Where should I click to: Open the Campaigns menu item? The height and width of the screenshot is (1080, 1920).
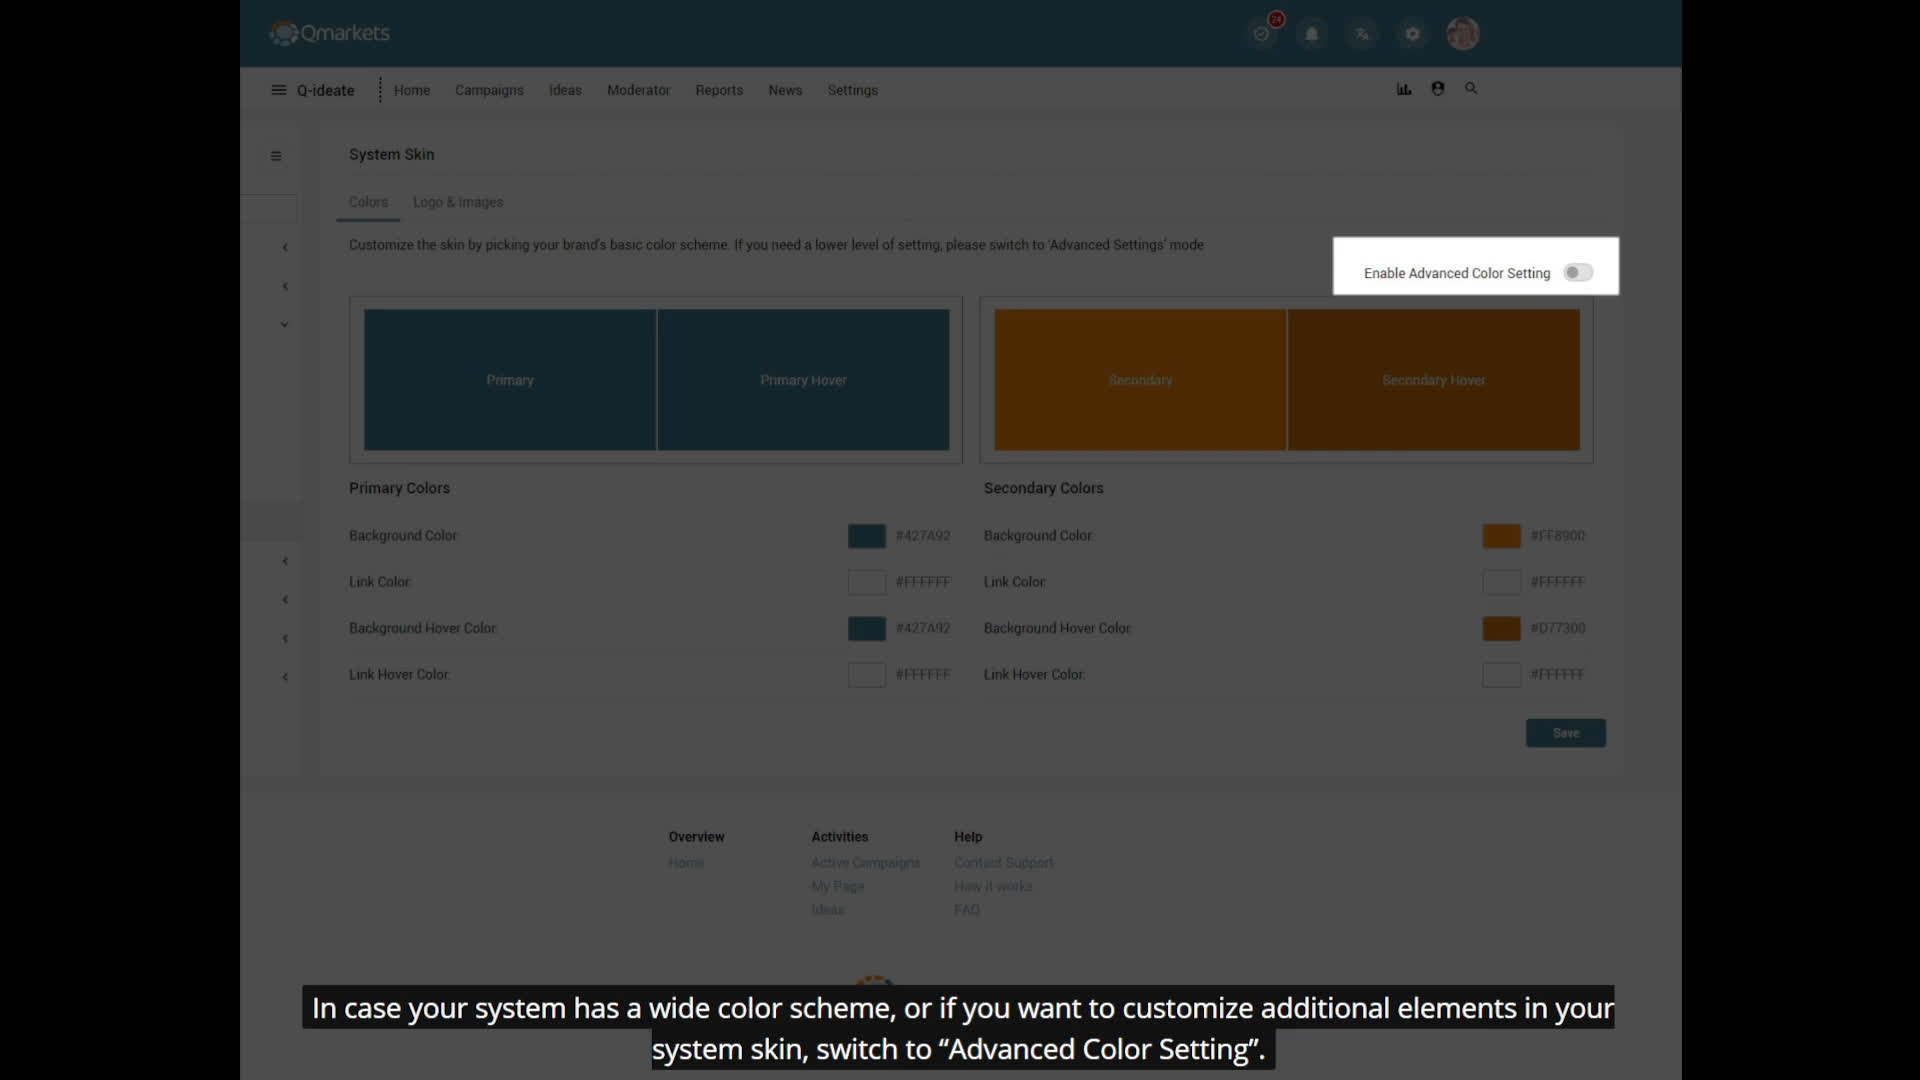point(489,90)
